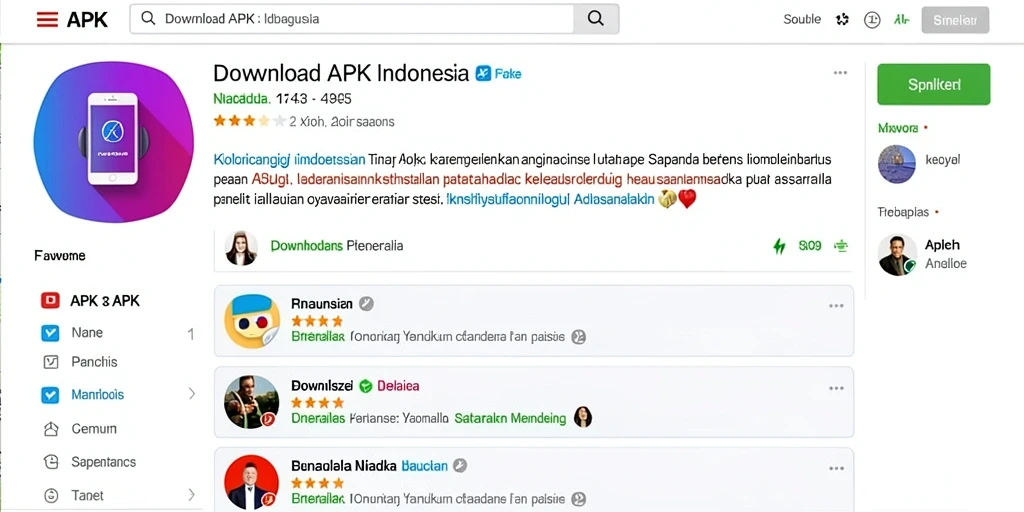The width and height of the screenshot is (1024, 512).
Task: Click the gray Smeliar button in header
Action: [x=955, y=20]
